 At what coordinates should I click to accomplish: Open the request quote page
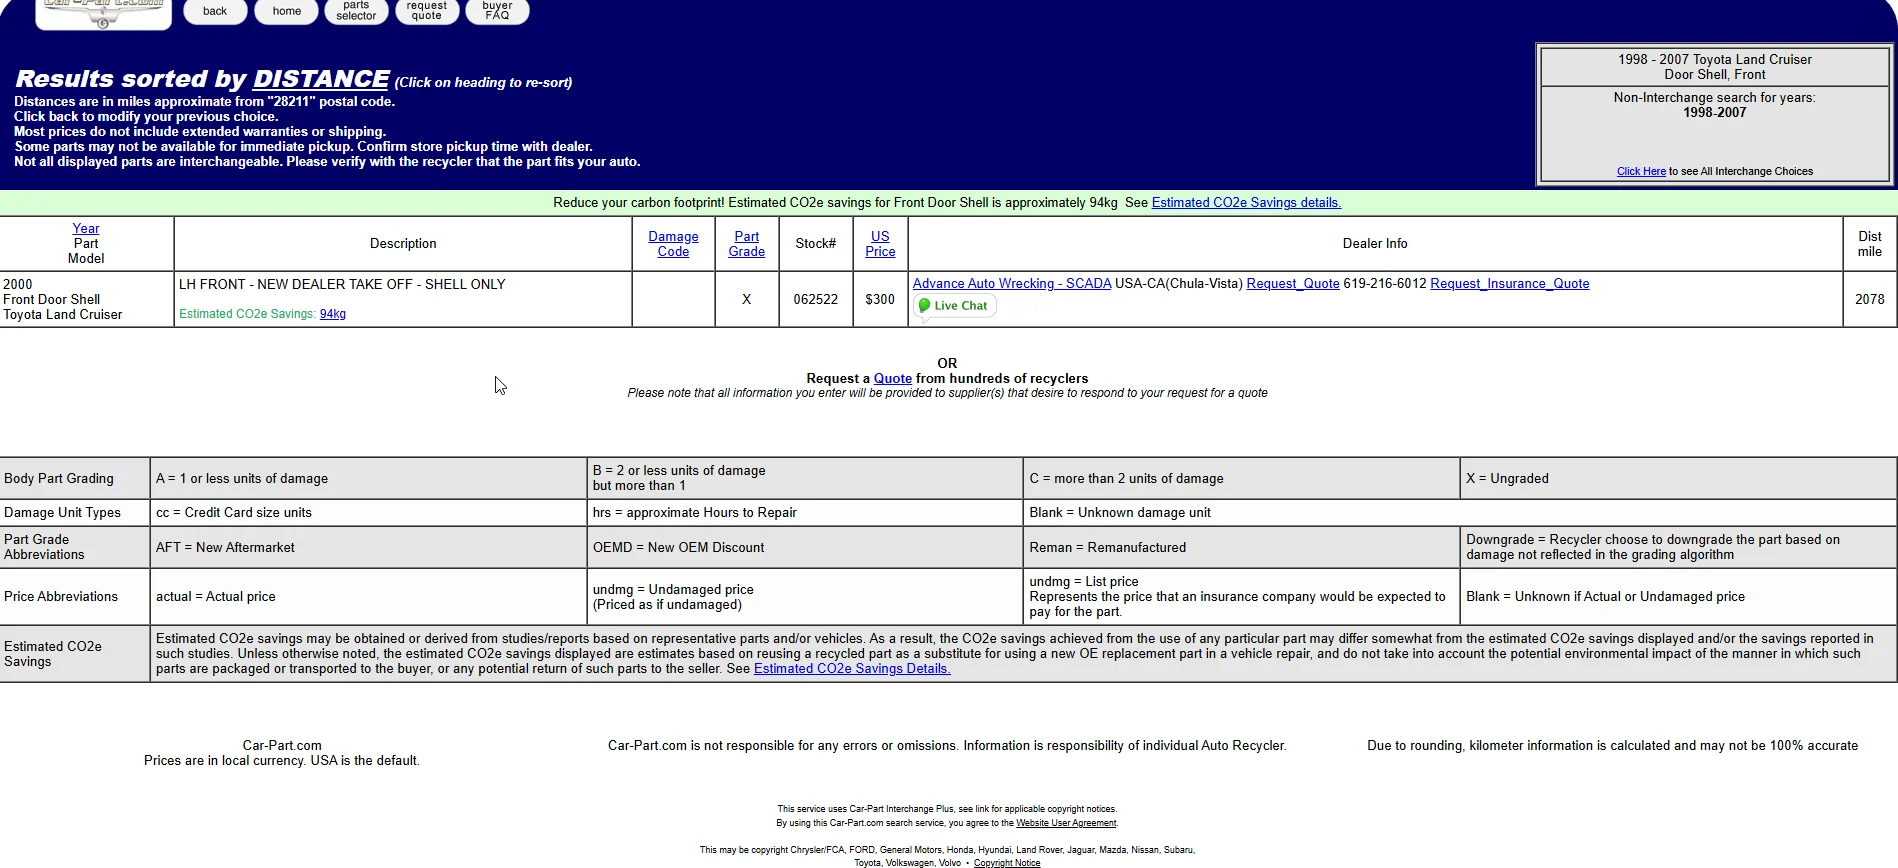pyautogui.click(x=426, y=11)
